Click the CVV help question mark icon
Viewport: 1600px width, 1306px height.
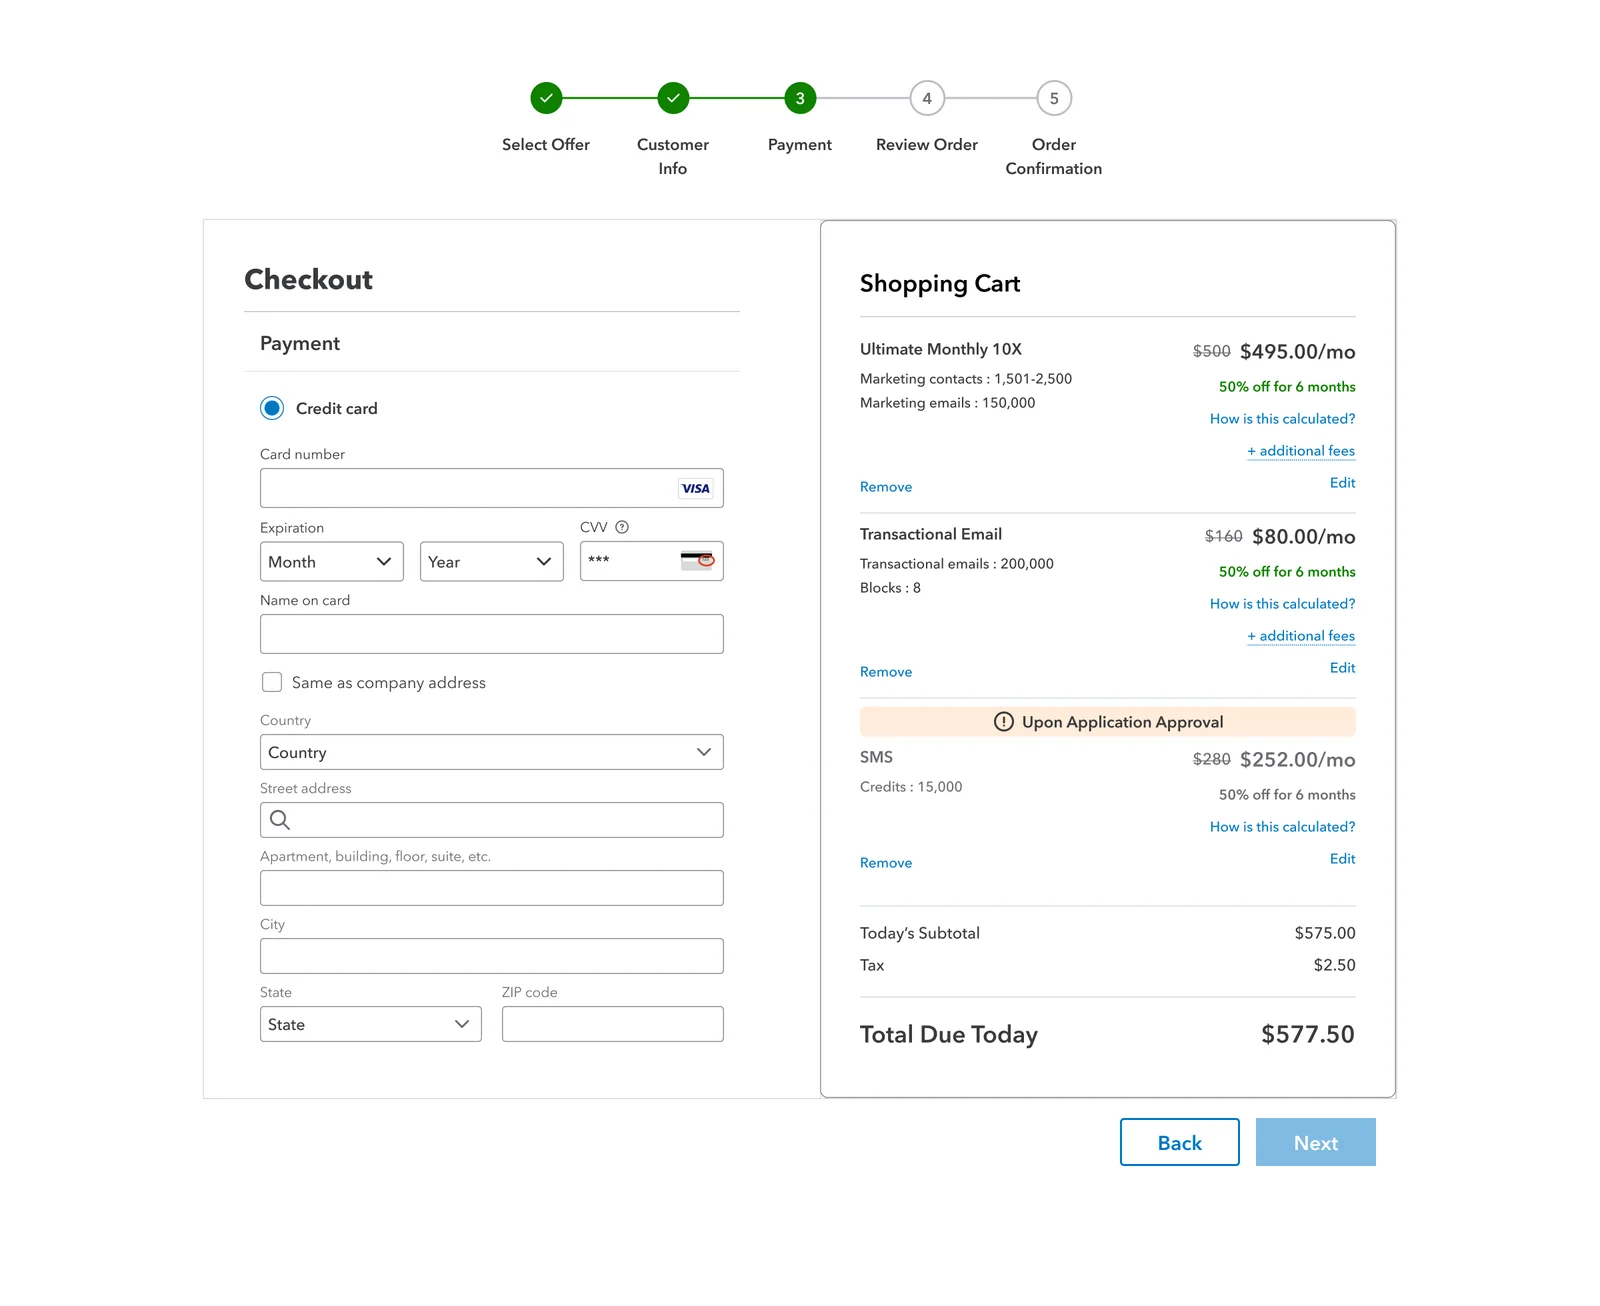(622, 527)
